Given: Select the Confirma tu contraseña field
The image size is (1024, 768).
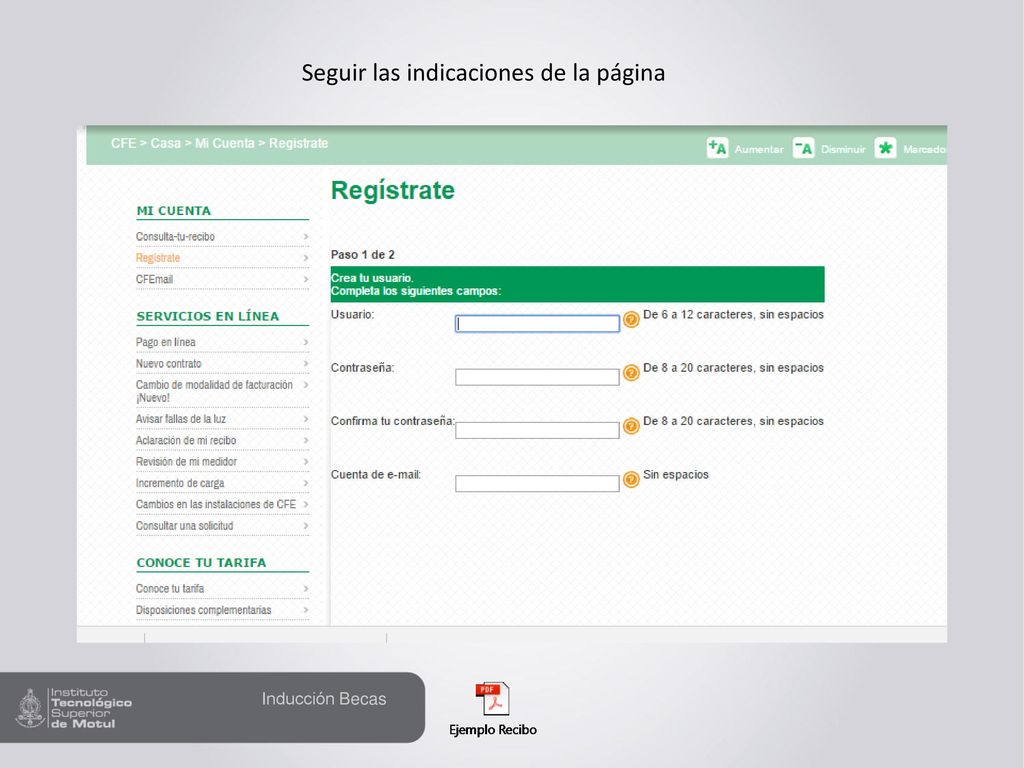Looking at the screenshot, I should 537,430.
